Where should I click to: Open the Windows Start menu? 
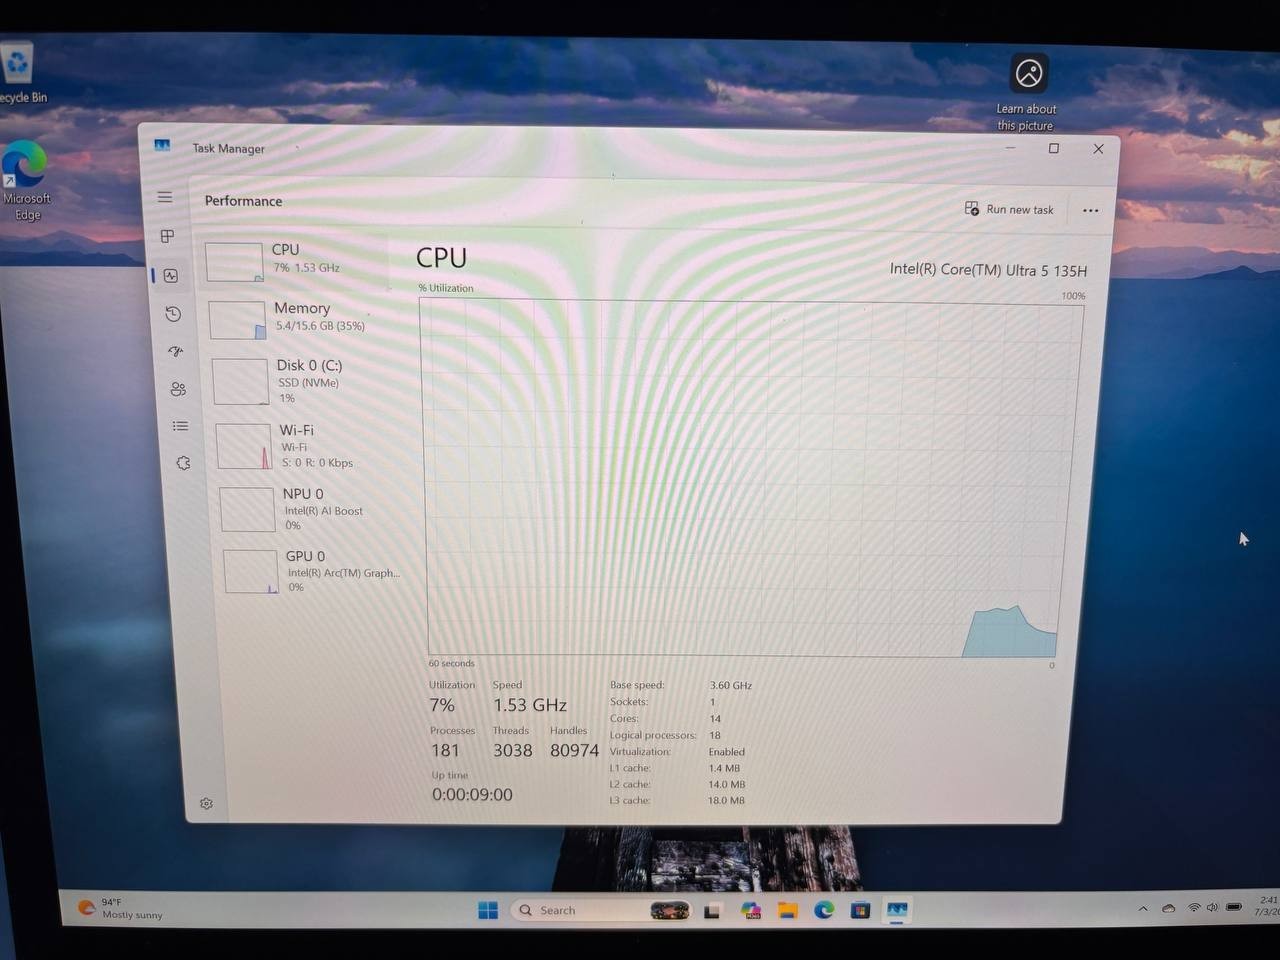coord(488,910)
